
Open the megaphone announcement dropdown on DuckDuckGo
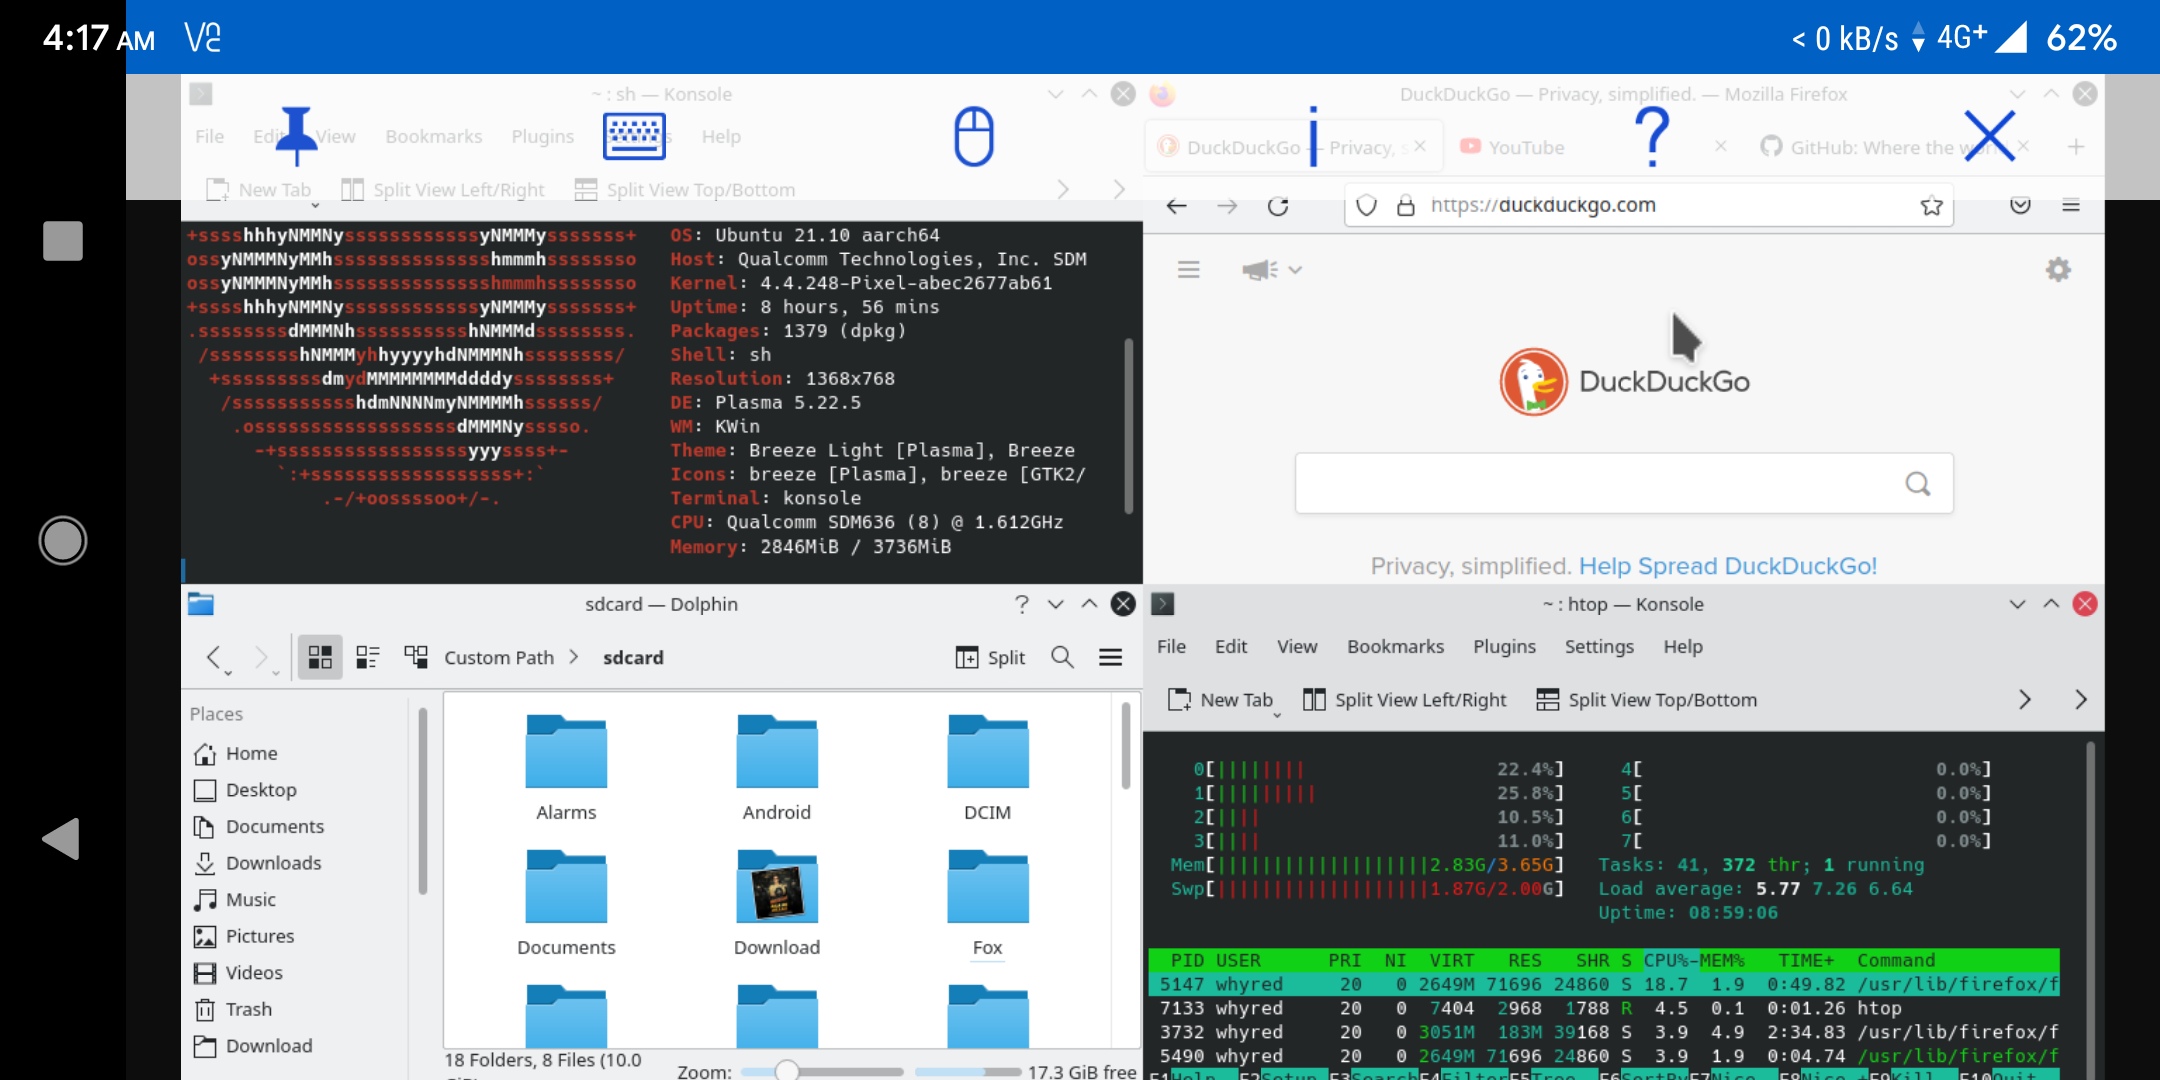[1268, 269]
